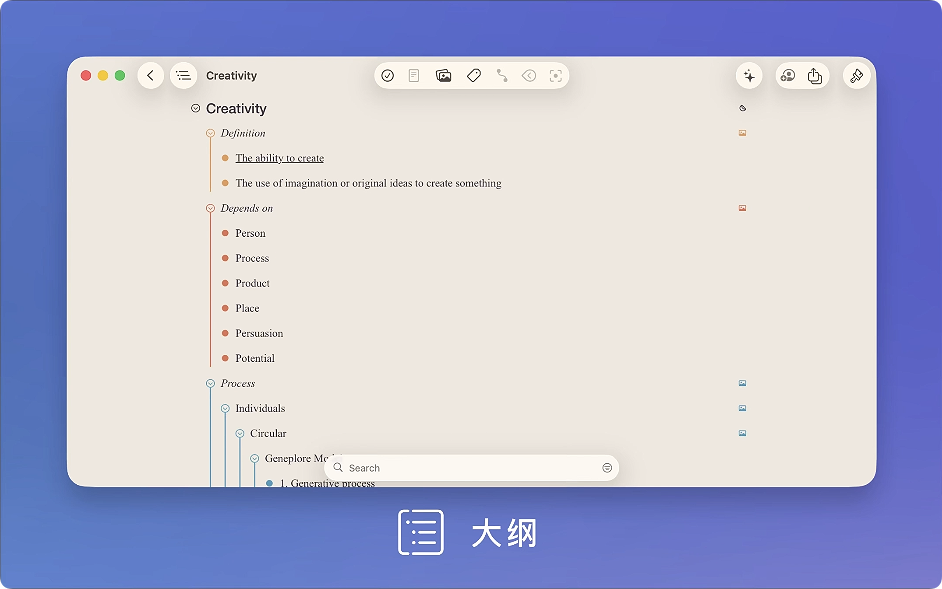Add a tag with the tag icon
The image size is (942, 589).
click(474, 76)
